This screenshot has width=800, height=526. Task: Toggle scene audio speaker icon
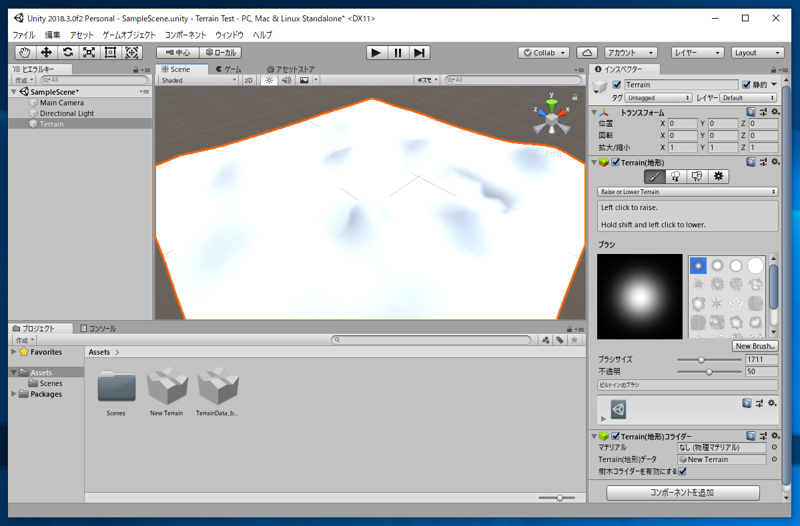click(x=286, y=80)
